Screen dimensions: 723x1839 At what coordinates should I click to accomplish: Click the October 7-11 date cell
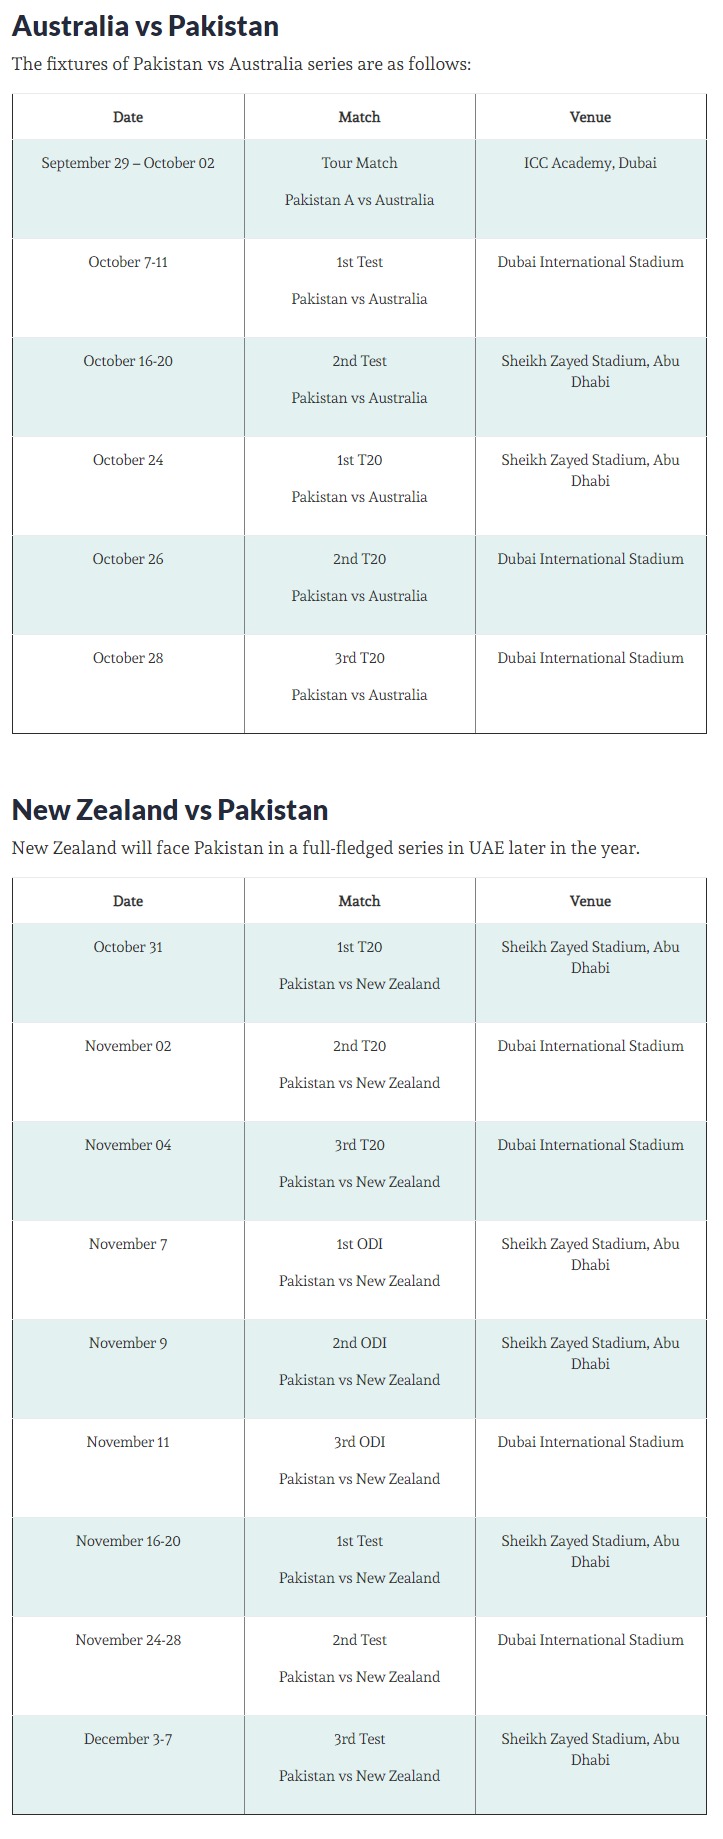coord(128,262)
